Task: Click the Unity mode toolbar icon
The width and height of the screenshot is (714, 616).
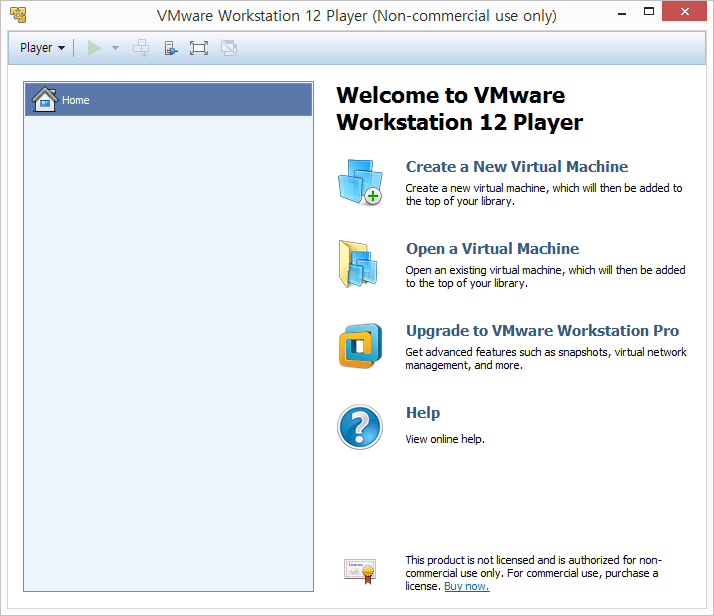Action: click(228, 48)
